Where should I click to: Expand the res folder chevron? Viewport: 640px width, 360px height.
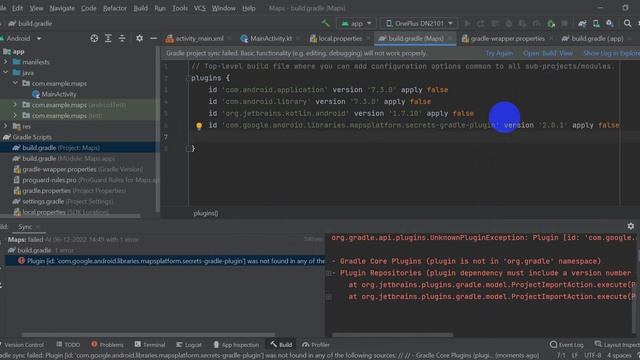click(x=6, y=126)
